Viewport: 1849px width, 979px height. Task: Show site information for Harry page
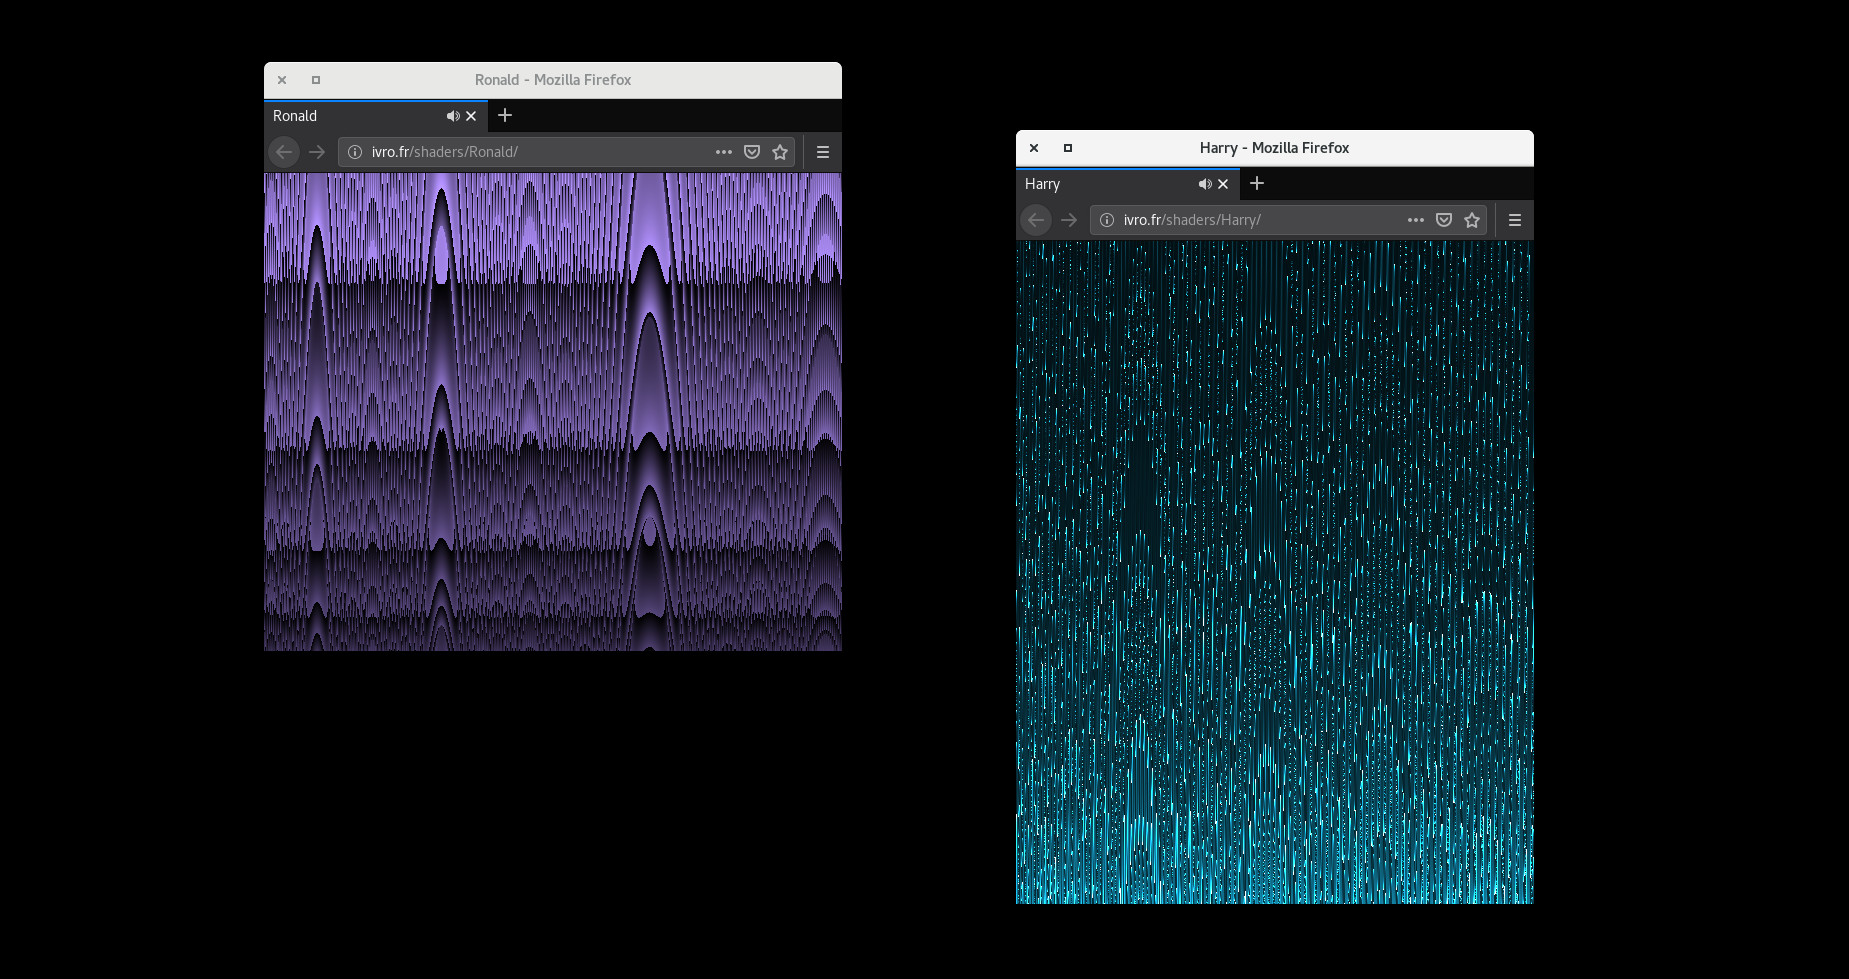(1107, 220)
